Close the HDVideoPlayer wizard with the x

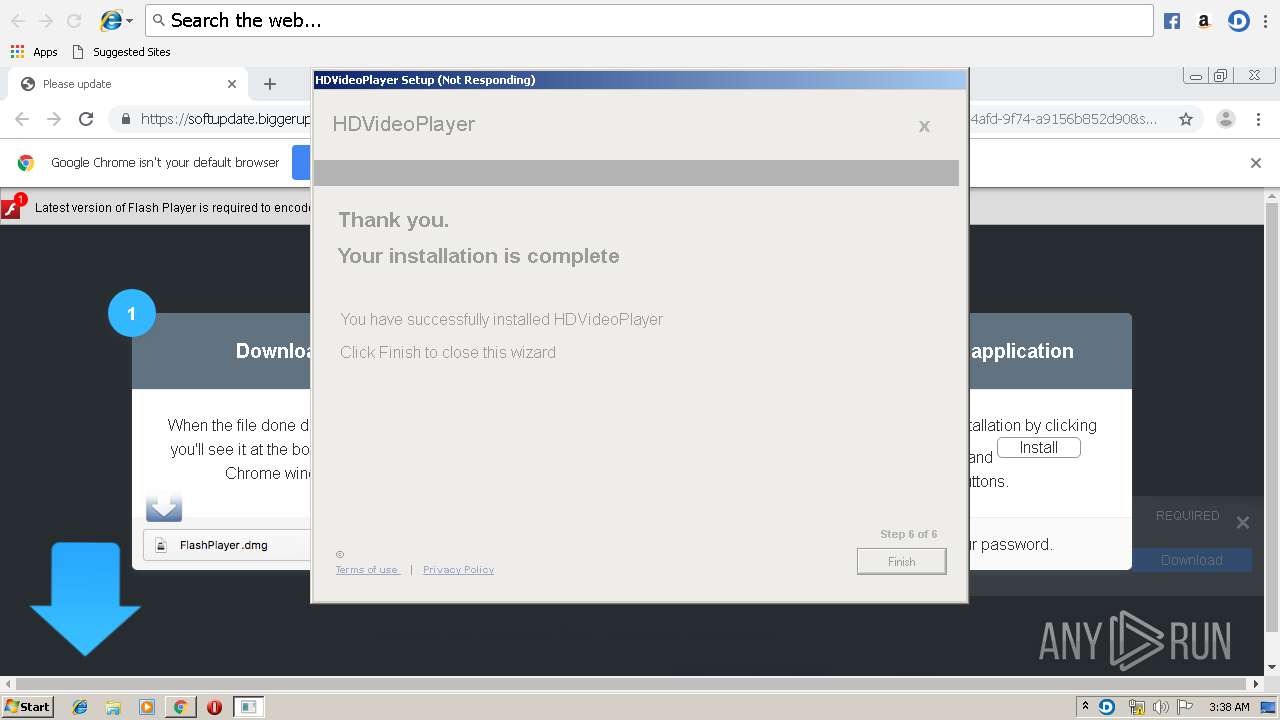pos(924,126)
